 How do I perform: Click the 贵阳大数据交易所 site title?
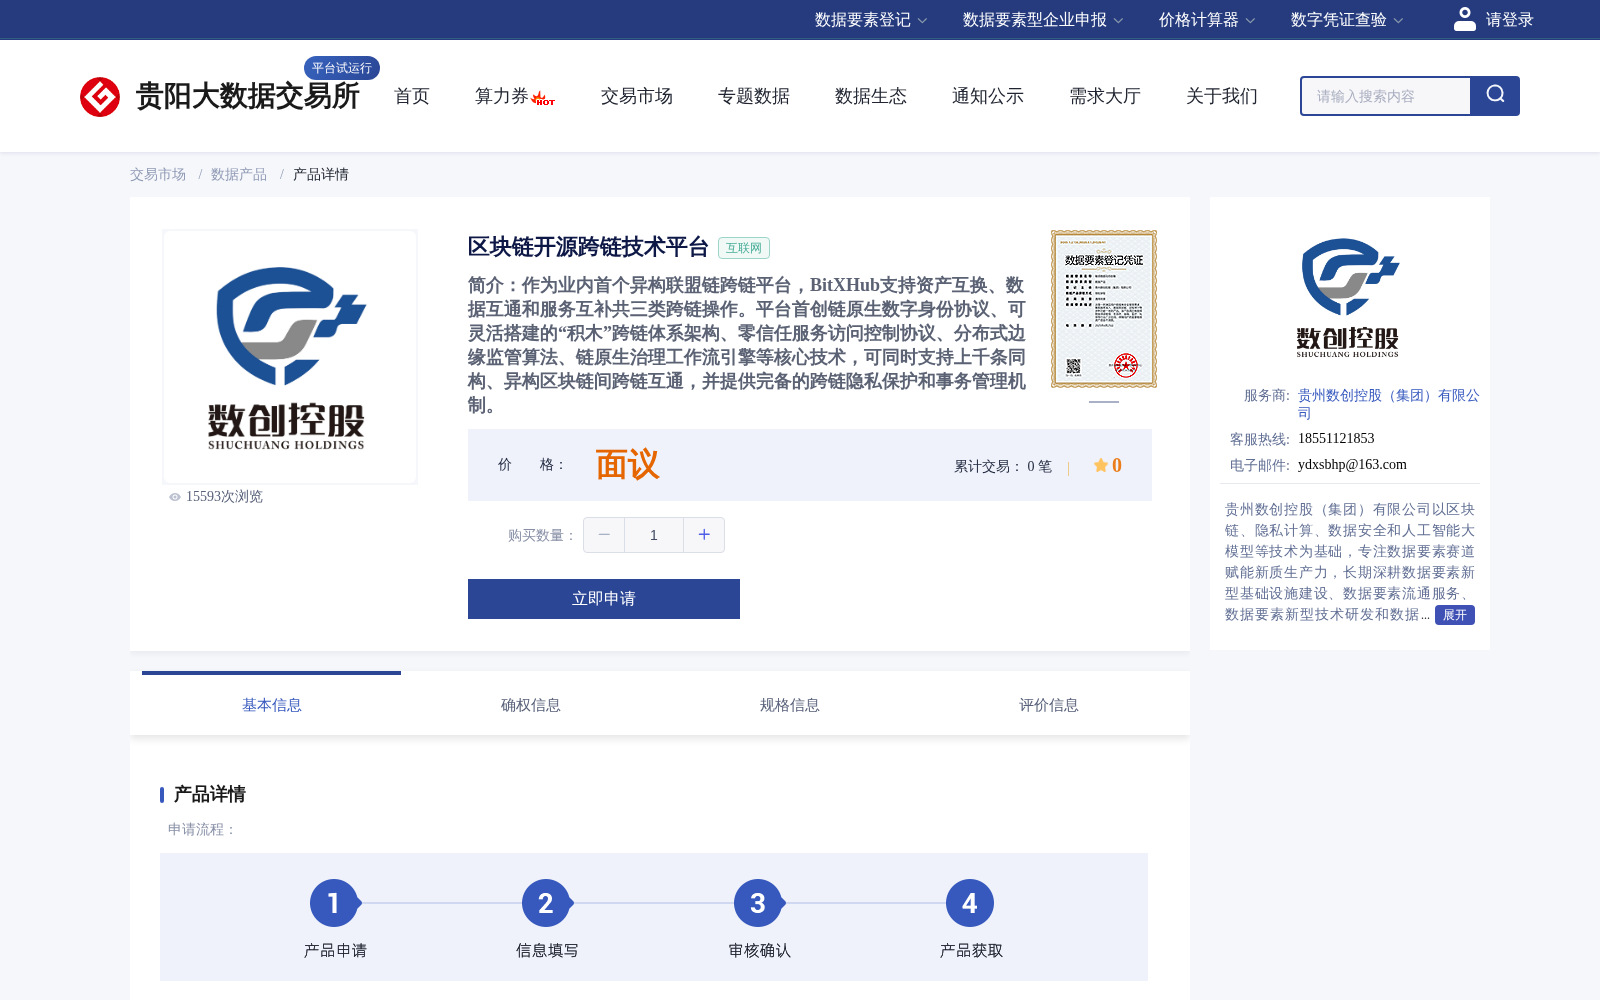pyautogui.click(x=247, y=96)
